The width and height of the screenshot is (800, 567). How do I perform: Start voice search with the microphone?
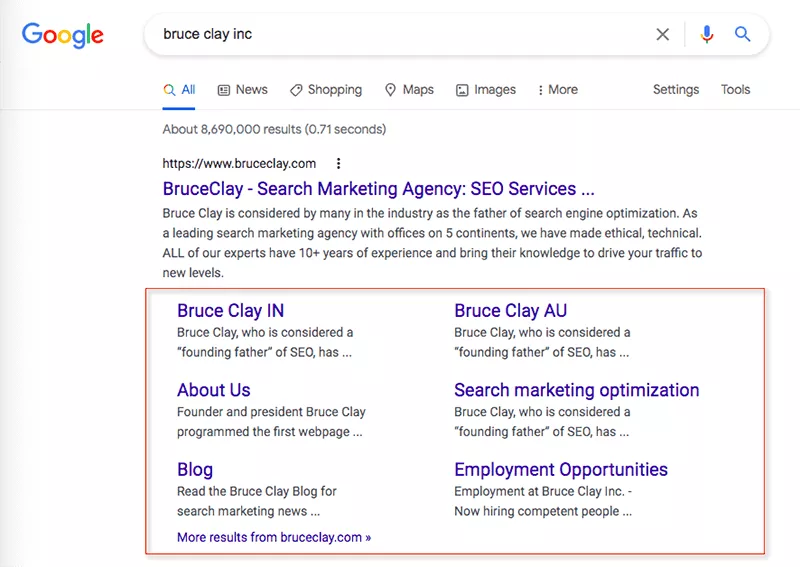707,35
